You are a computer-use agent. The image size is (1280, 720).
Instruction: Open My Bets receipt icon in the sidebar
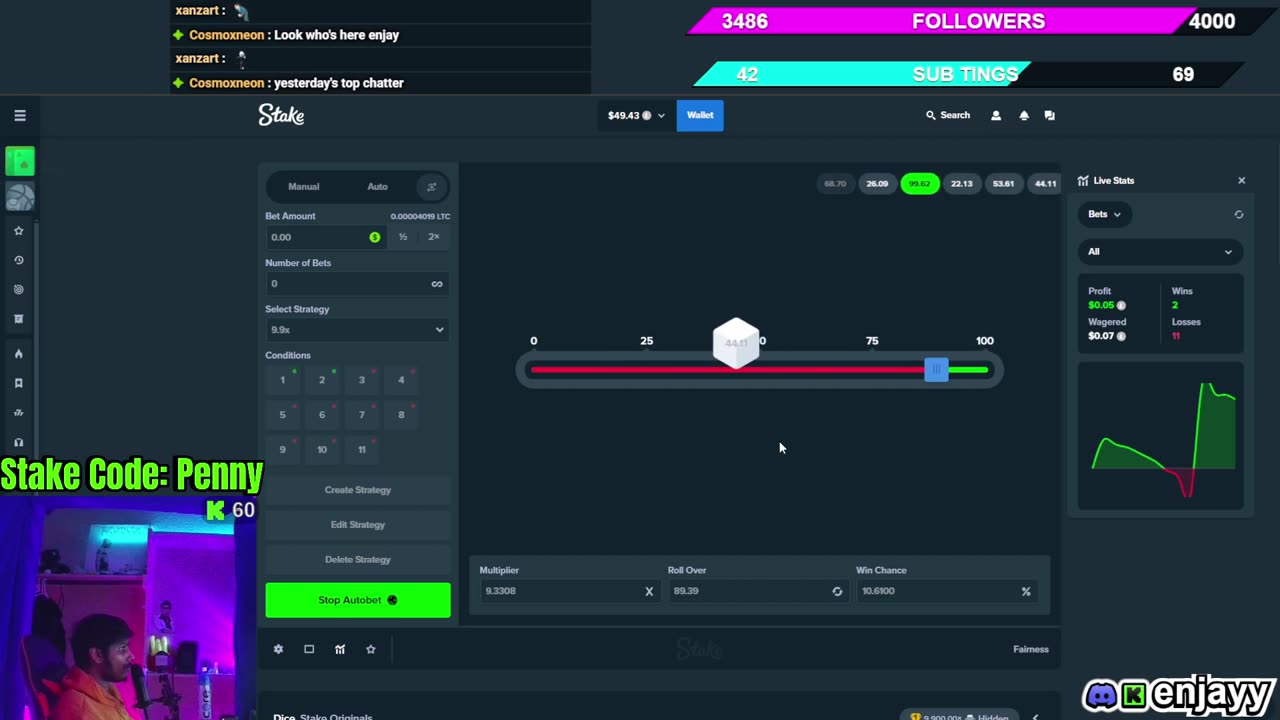tap(18, 319)
